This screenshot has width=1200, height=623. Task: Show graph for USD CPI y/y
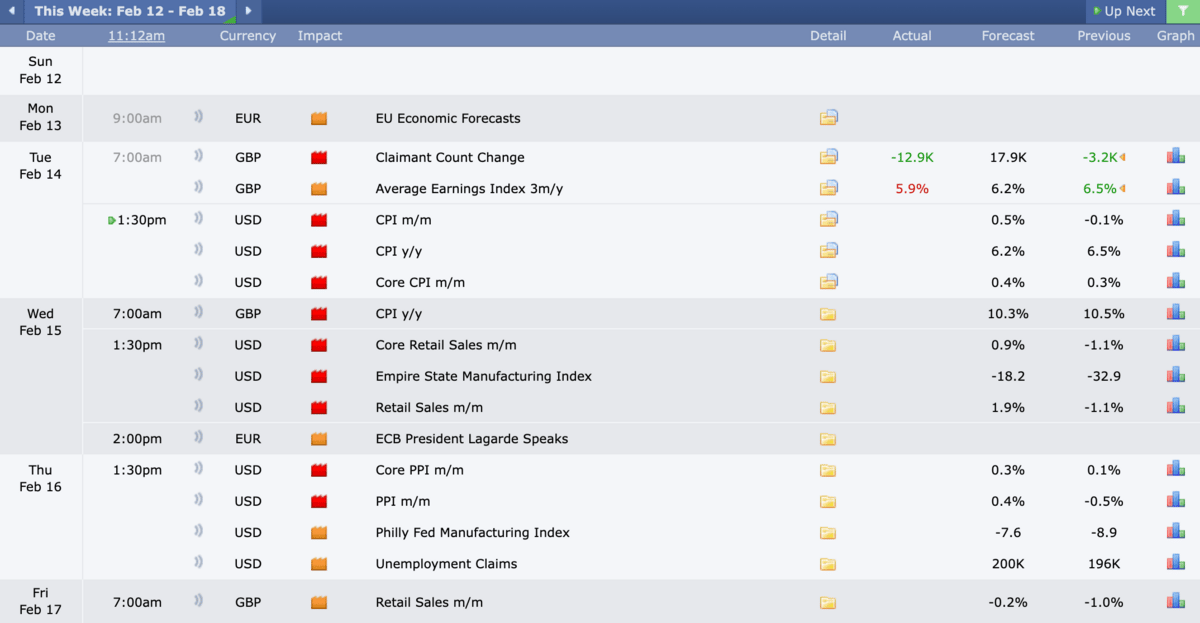1176,250
